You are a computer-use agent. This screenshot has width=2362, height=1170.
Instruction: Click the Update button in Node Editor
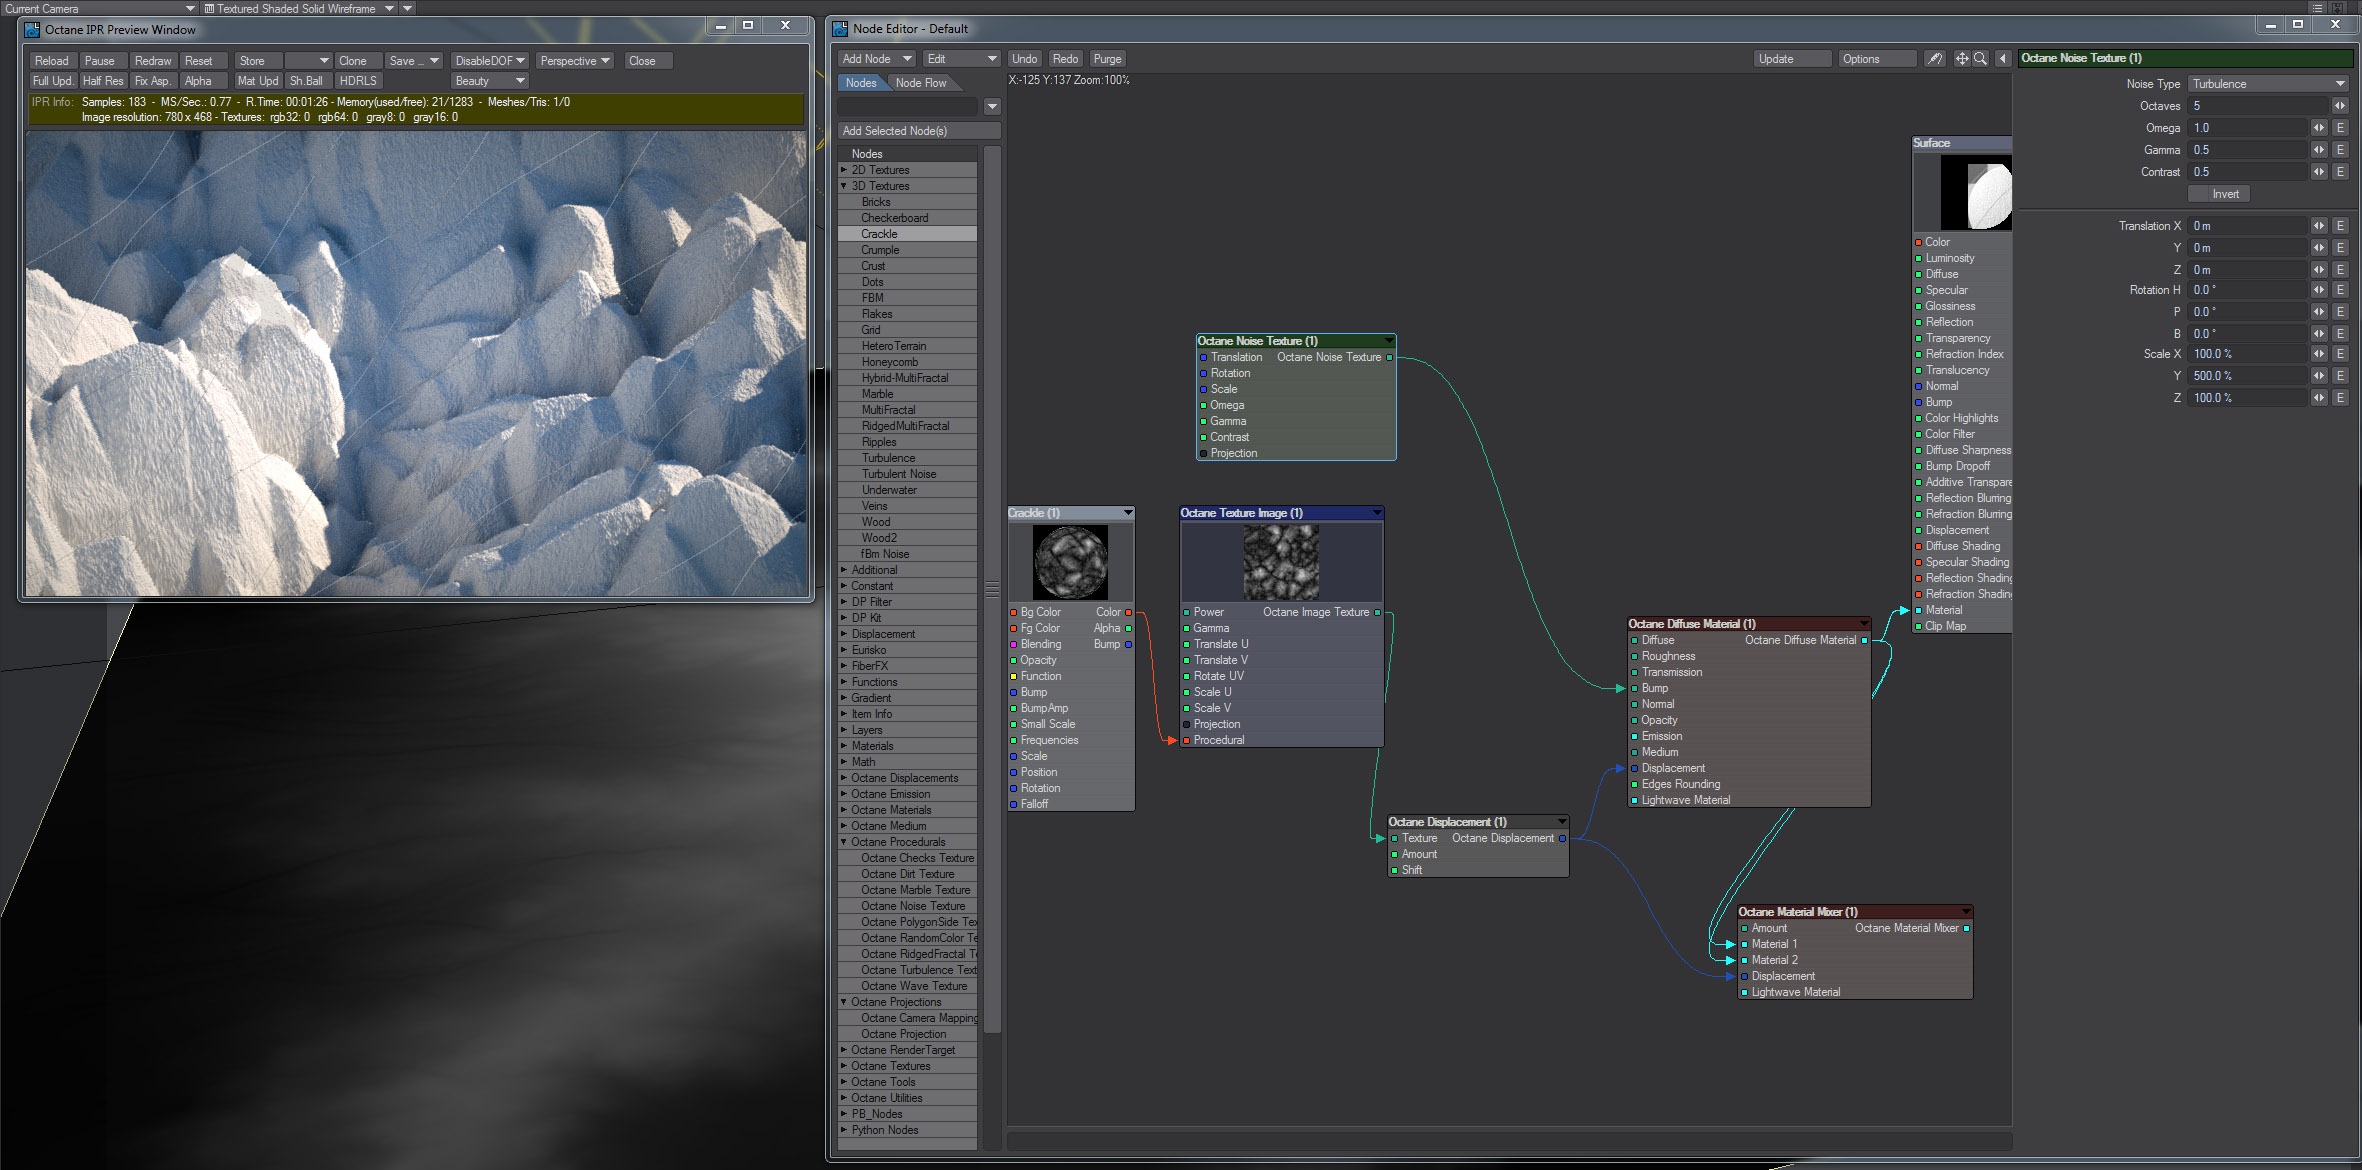(1791, 59)
